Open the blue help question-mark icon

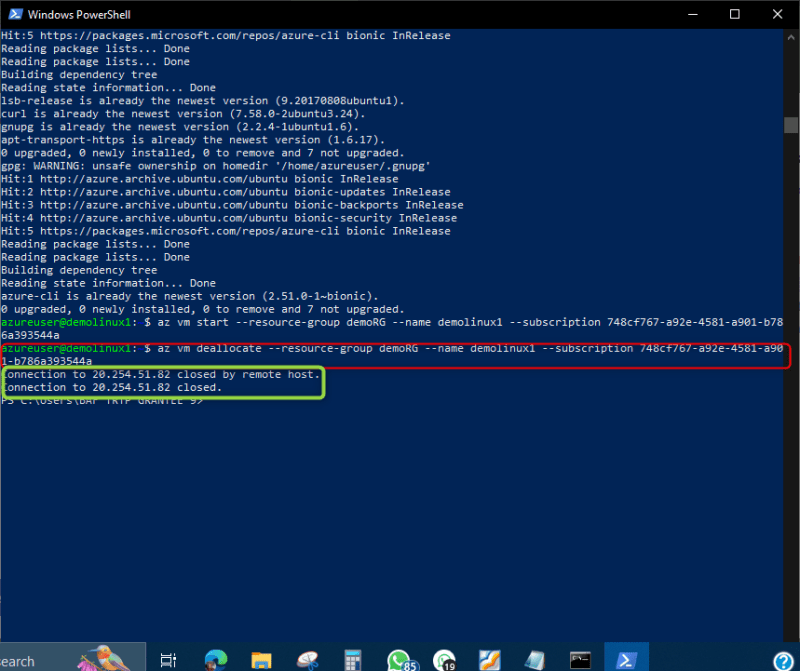pyautogui.click(x=783, y=661)
